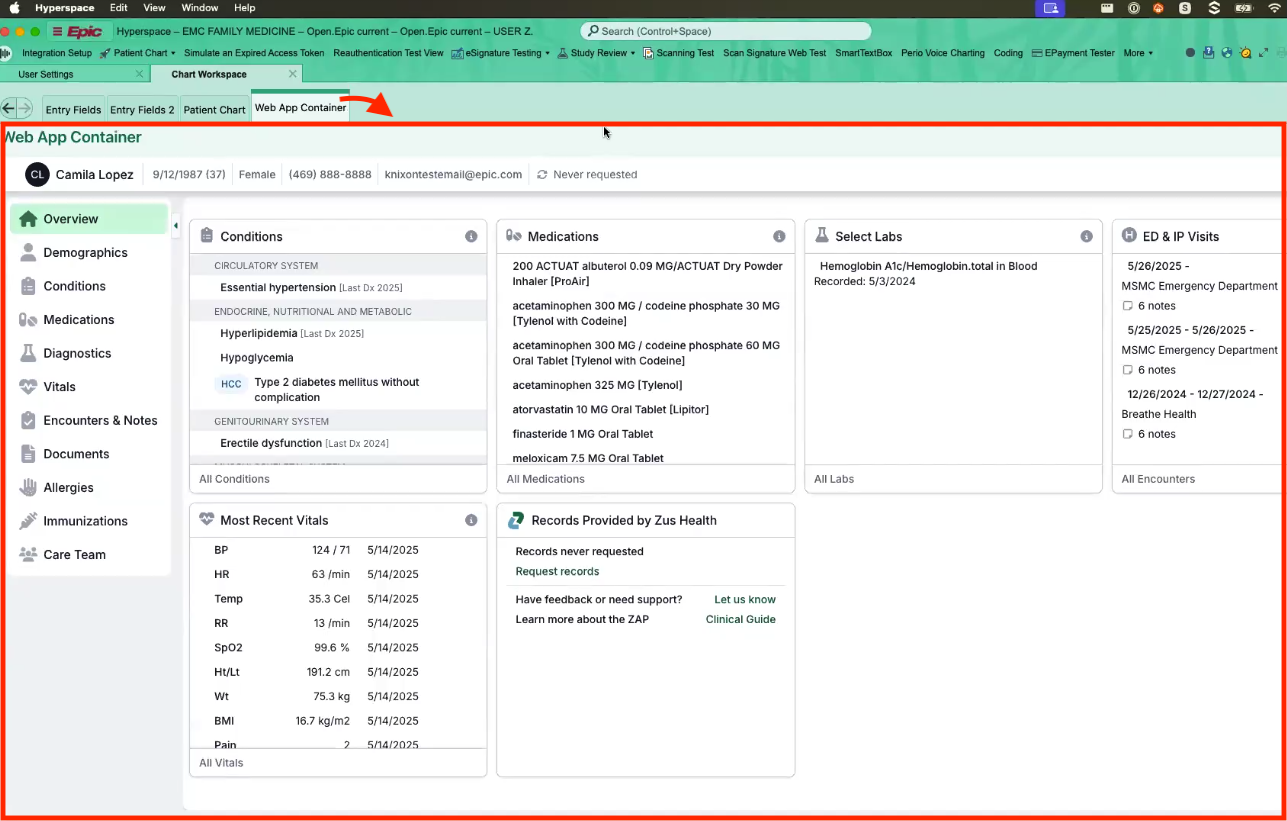Click Simulate an Expired Access Token
This screenshot has height=821, width=1287.
tap(254, 53)
